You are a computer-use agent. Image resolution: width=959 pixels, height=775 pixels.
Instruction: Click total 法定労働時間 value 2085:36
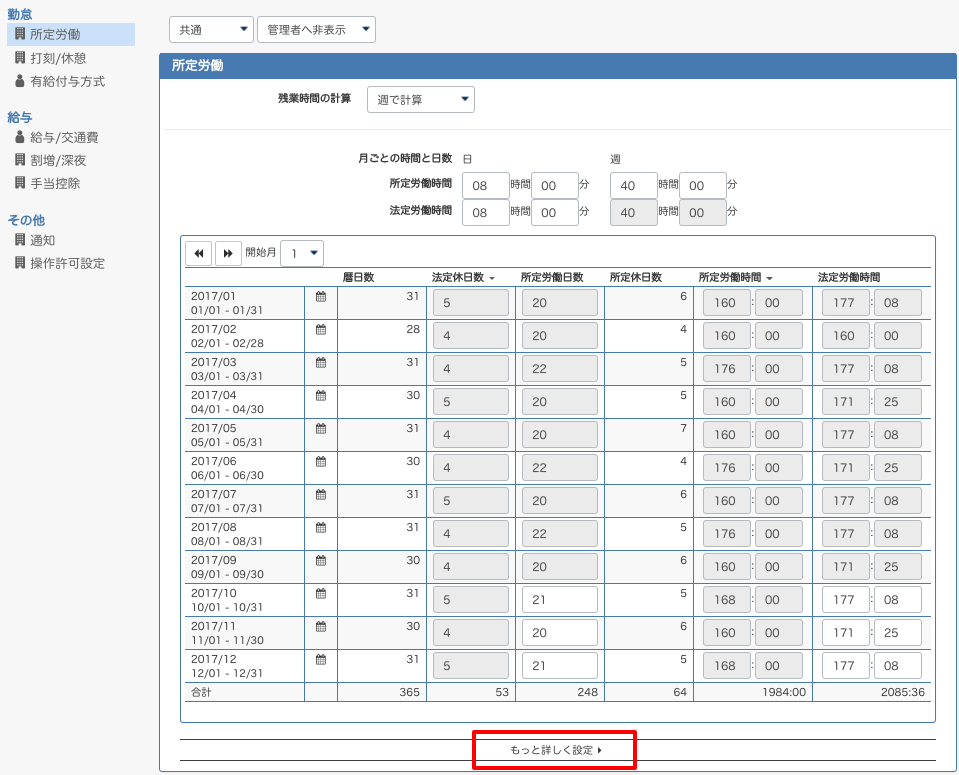tap(903, 692)
